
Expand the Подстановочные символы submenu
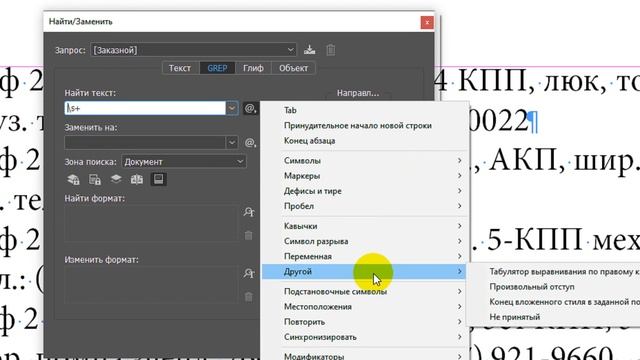pos(365,291)
